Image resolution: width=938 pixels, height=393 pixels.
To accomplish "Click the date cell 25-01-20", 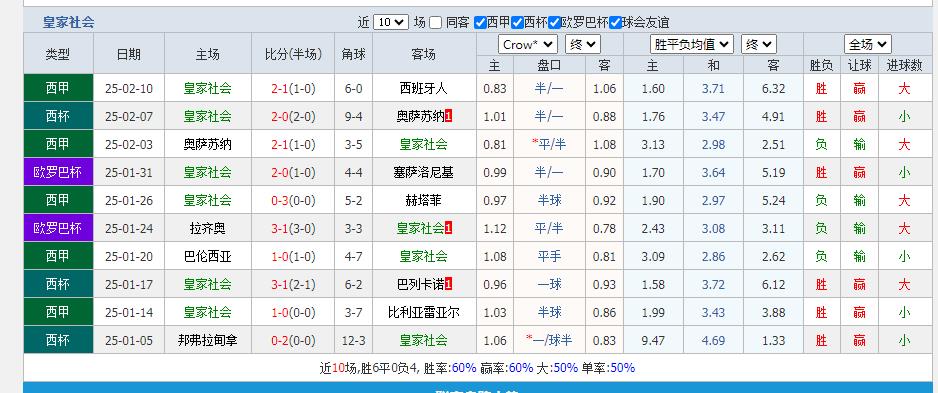I will [129, 257].
